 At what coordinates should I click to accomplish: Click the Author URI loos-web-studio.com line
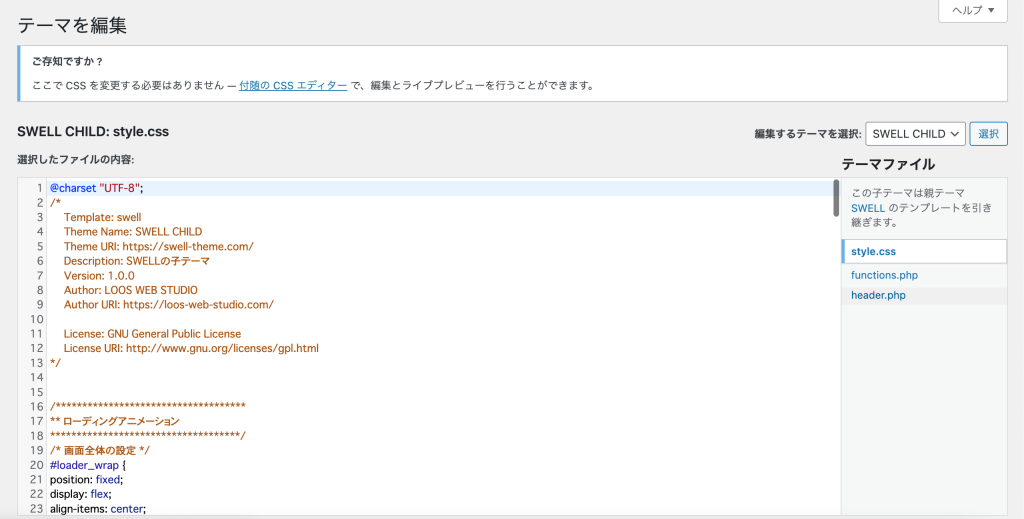(x=168, y=304)
